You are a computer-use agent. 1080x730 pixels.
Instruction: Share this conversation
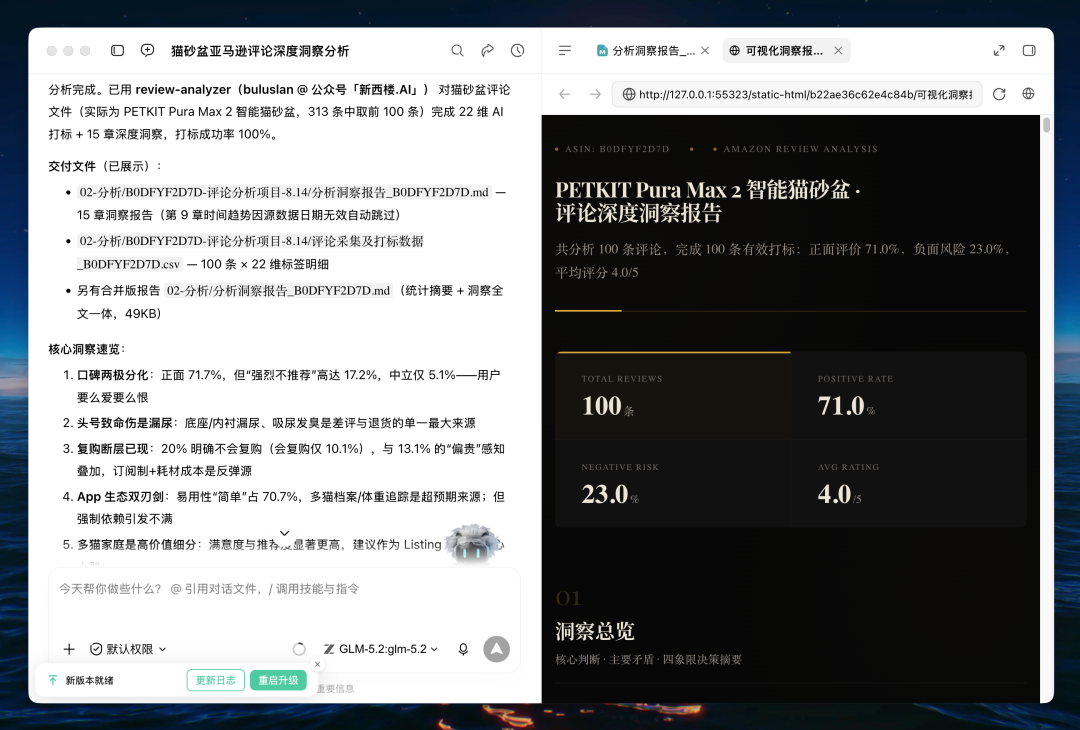(x=488, y=50)
